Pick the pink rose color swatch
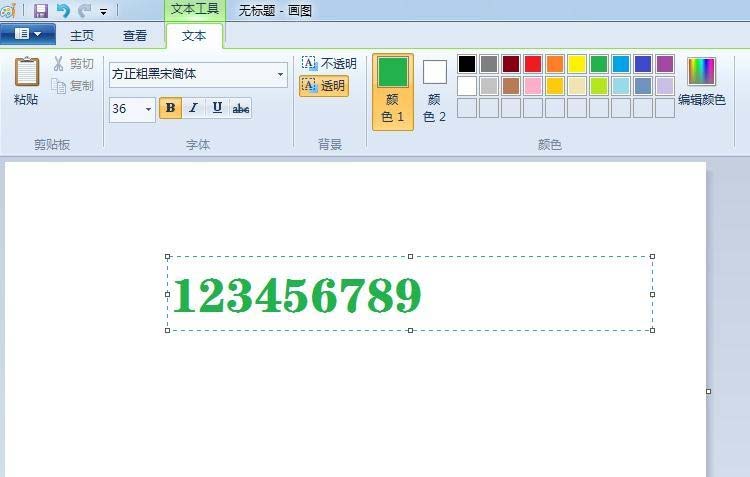 point(533,86)
